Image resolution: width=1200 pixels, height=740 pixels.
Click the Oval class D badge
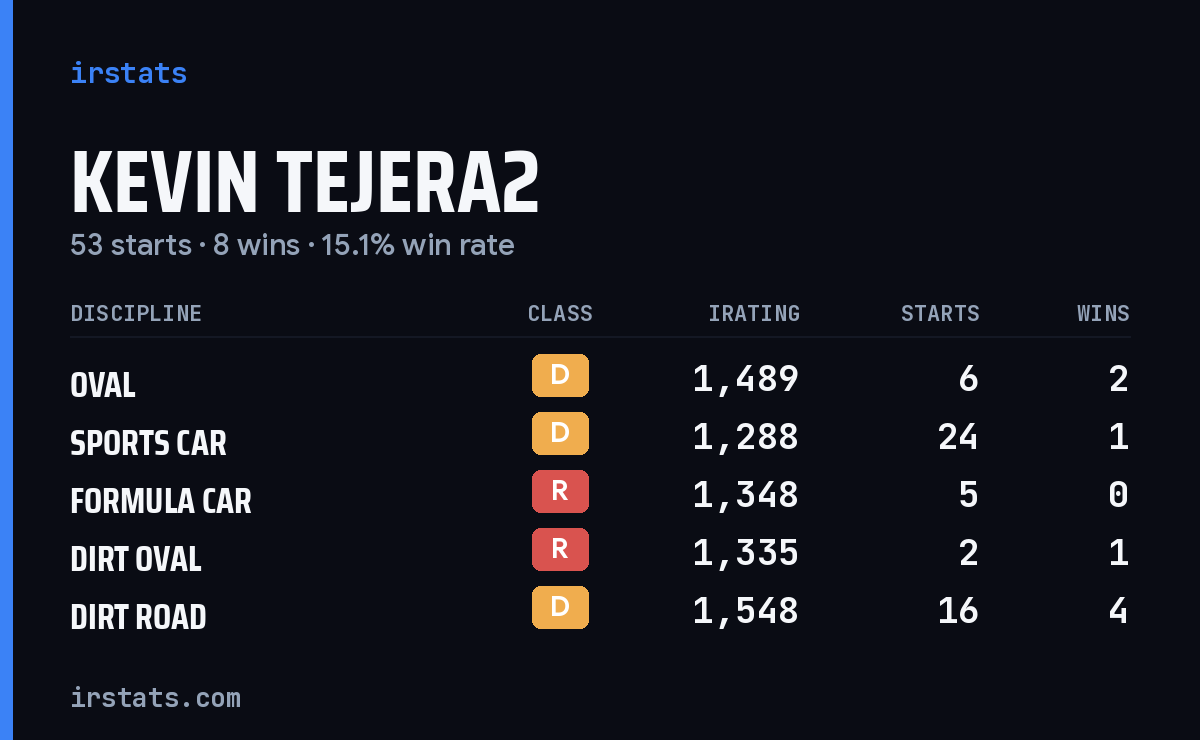[x=560, y=376]
